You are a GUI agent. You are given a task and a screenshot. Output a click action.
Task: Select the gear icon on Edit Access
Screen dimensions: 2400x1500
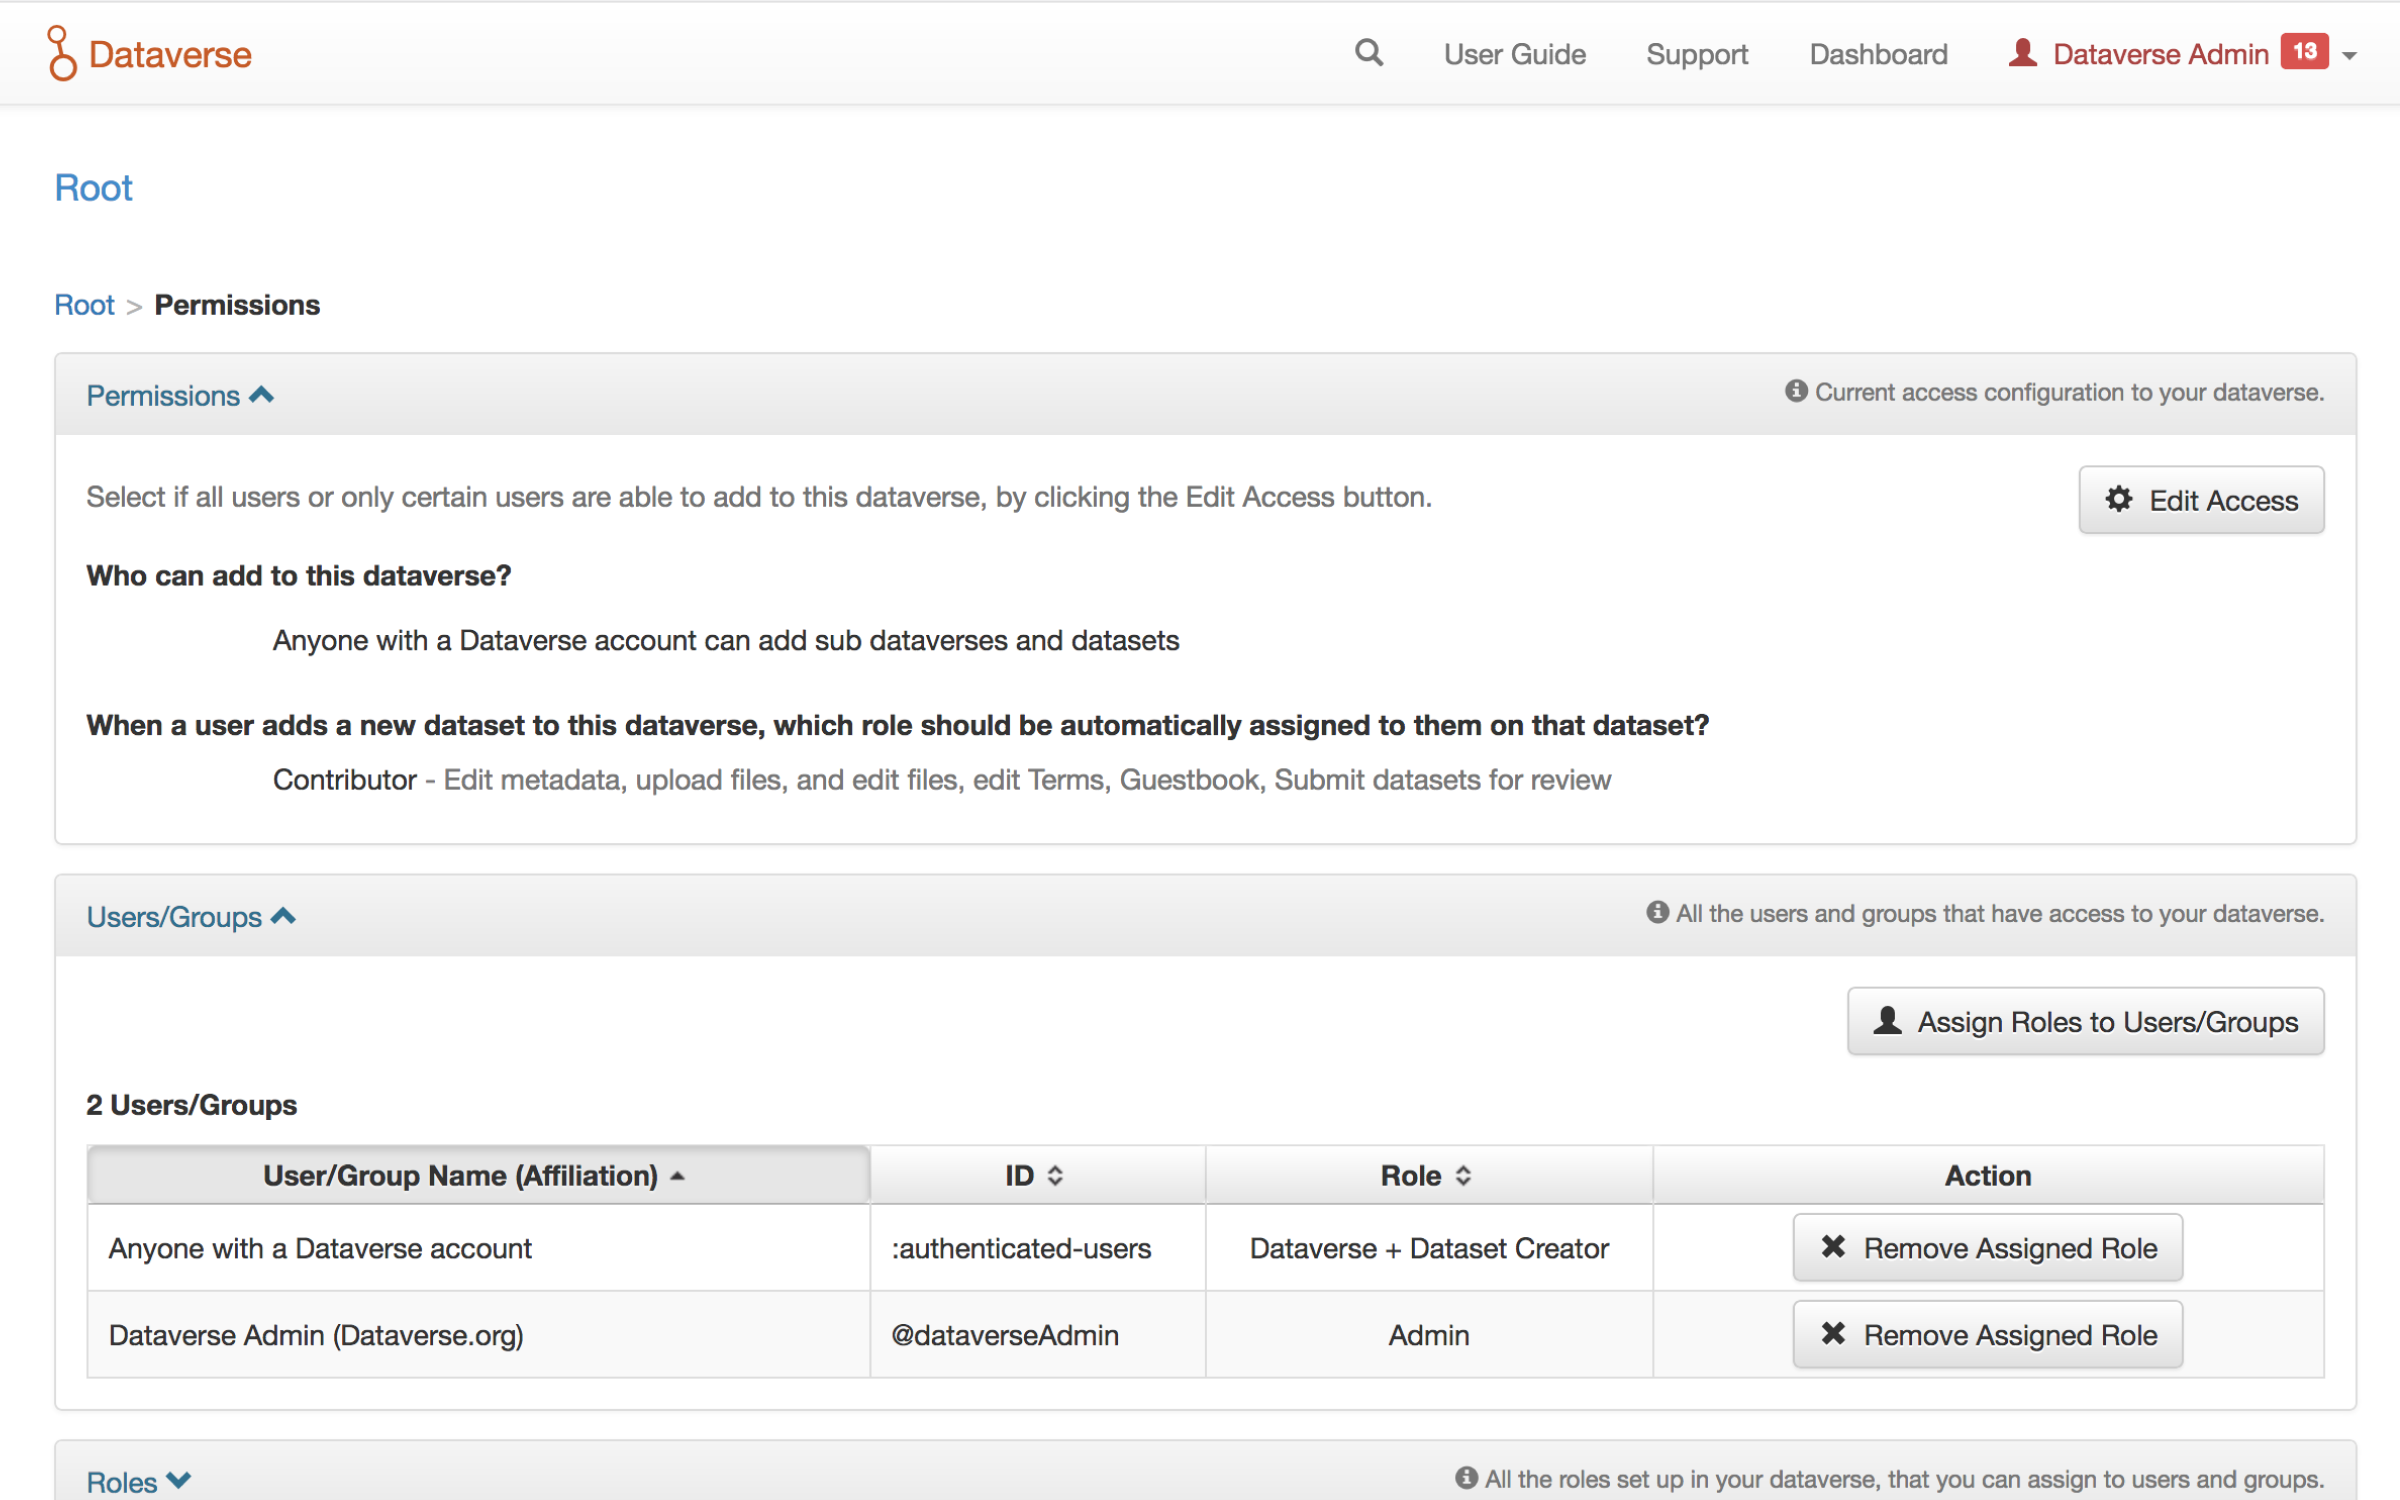point(2120,500)
